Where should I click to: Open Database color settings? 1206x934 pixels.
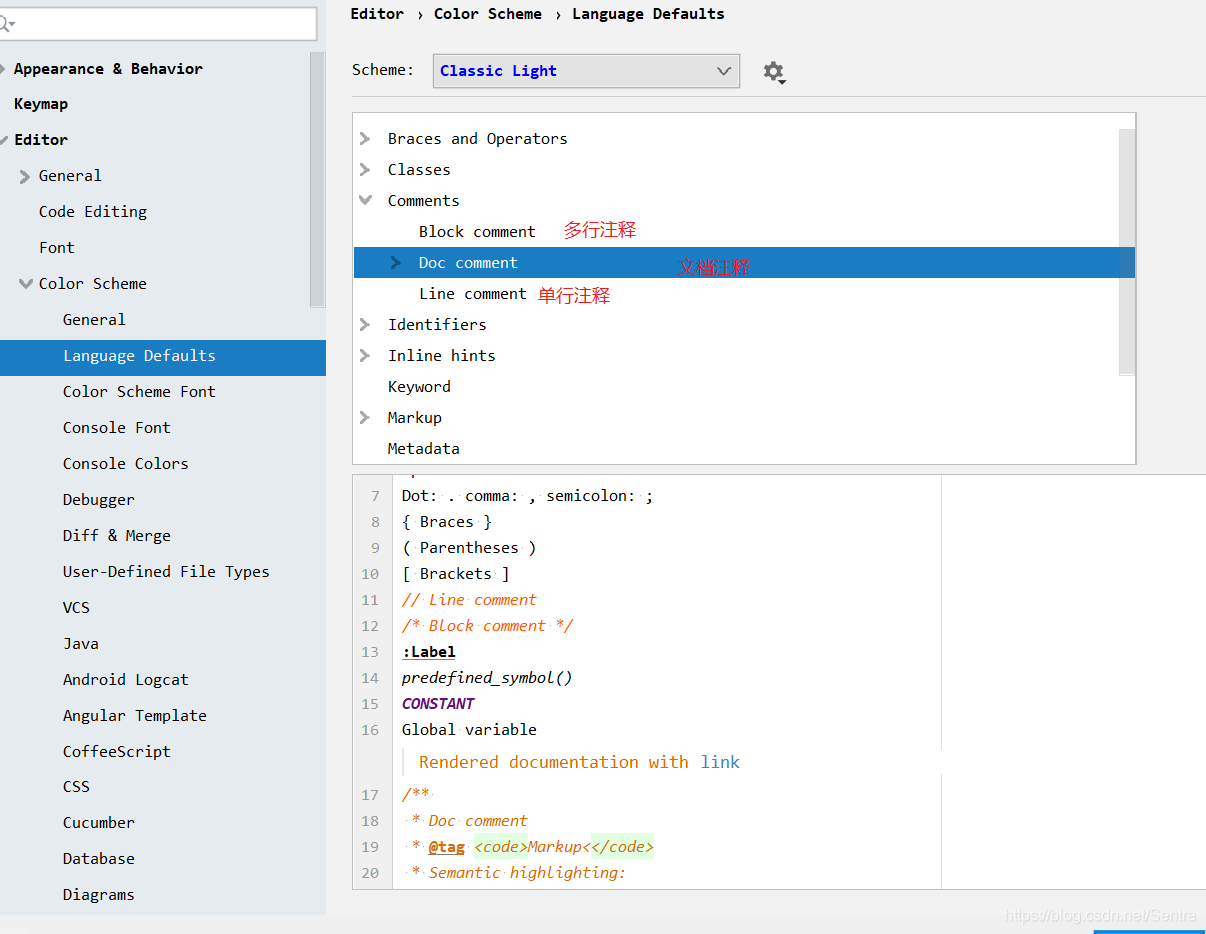(99, 859)
